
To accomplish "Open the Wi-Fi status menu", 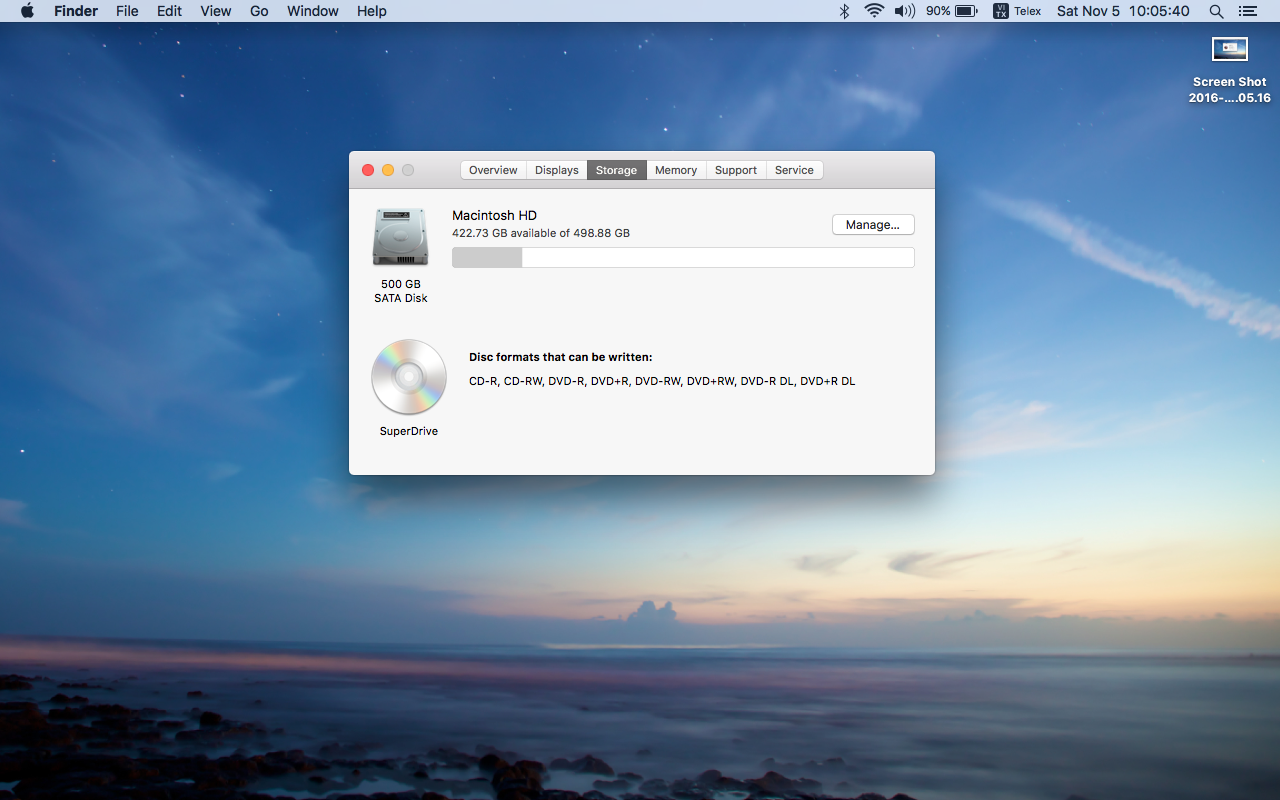I will coord(874,11).
